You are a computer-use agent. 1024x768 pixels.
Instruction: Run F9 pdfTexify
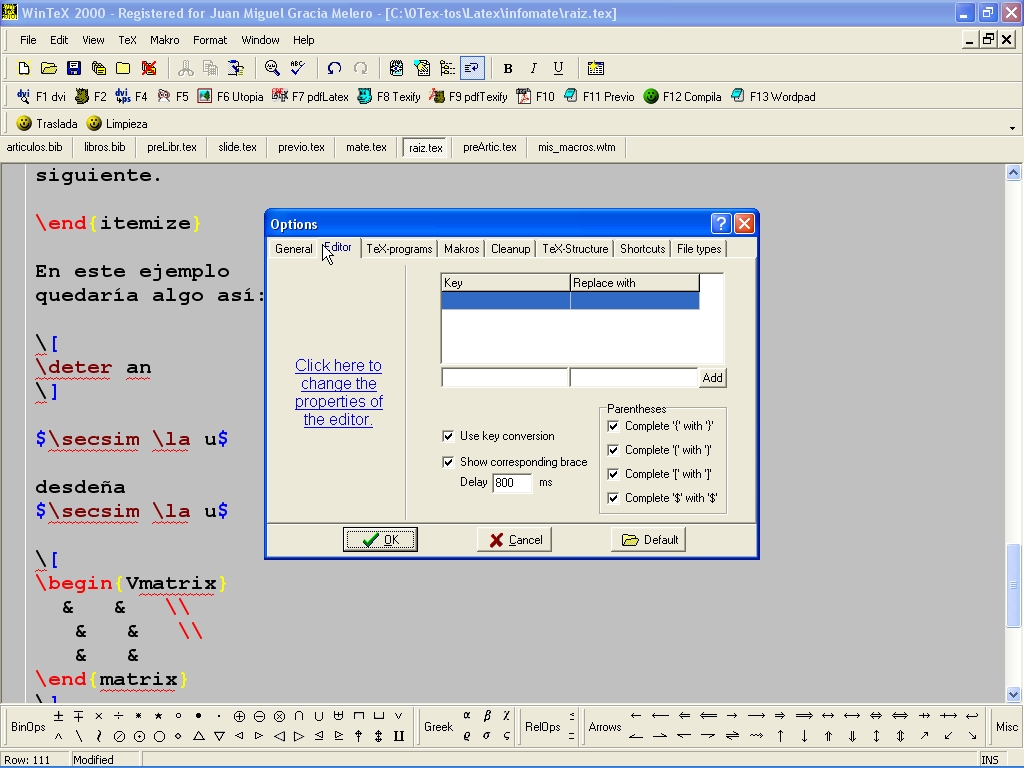tap(468, 97)
